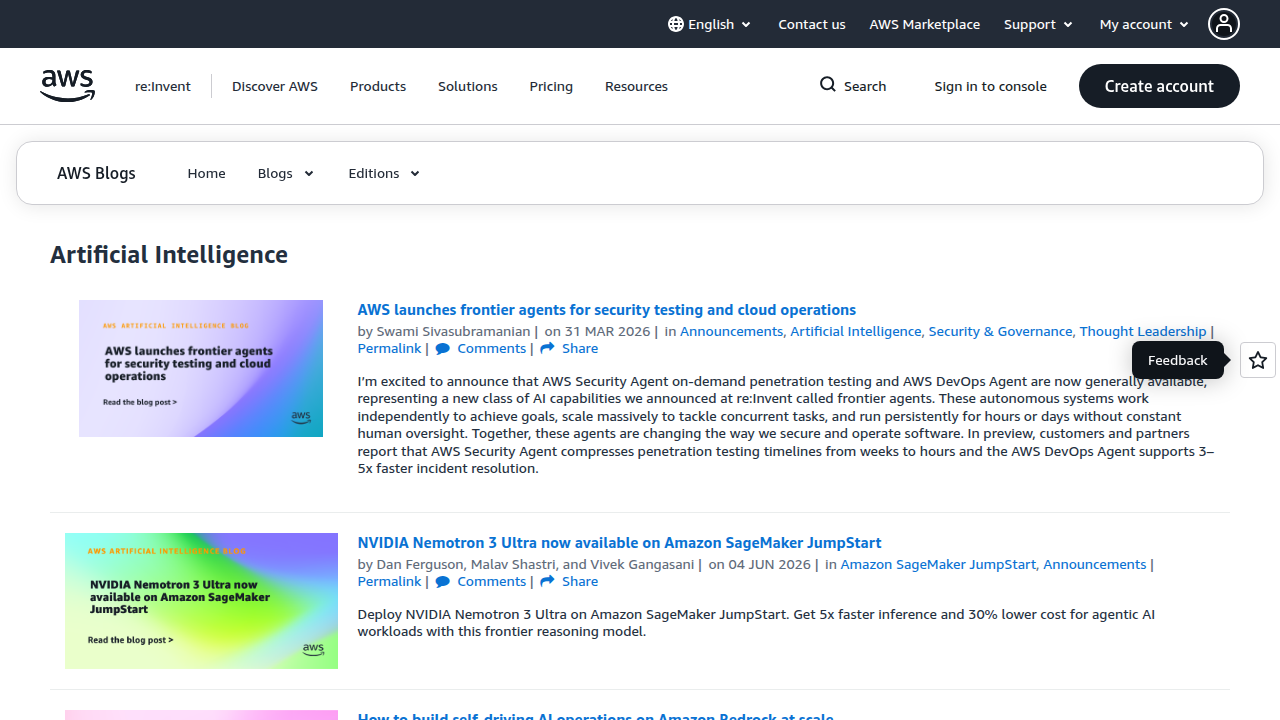1280x720 pixels.
Task: Click Announcements category in frontier agents post
Action: (x=732, y=331)
